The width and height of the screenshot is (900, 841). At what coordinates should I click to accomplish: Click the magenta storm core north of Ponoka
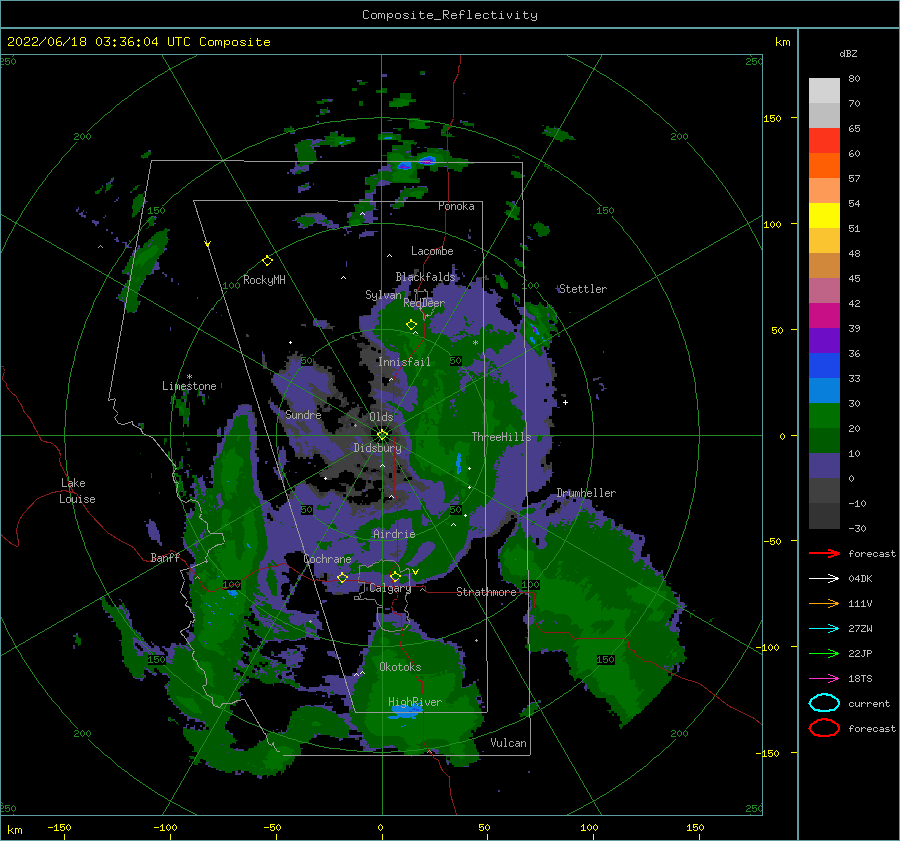[x=427, y=161]
